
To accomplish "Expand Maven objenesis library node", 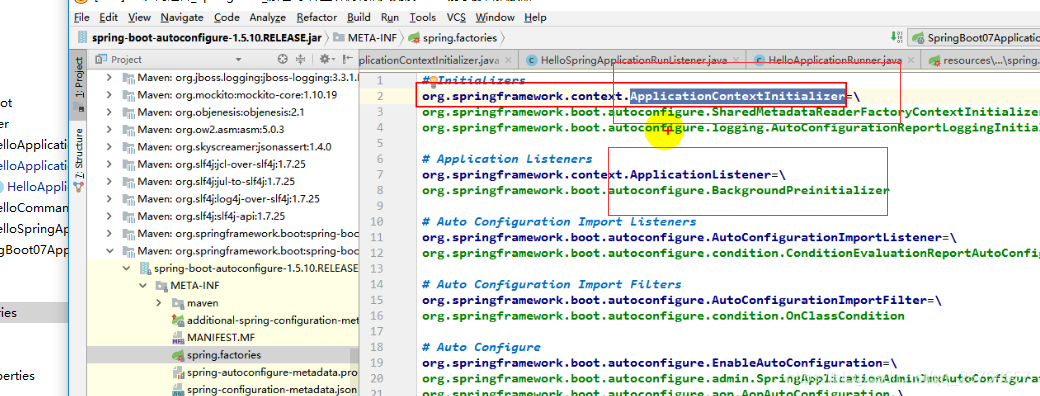I will (x=109, y=112).
